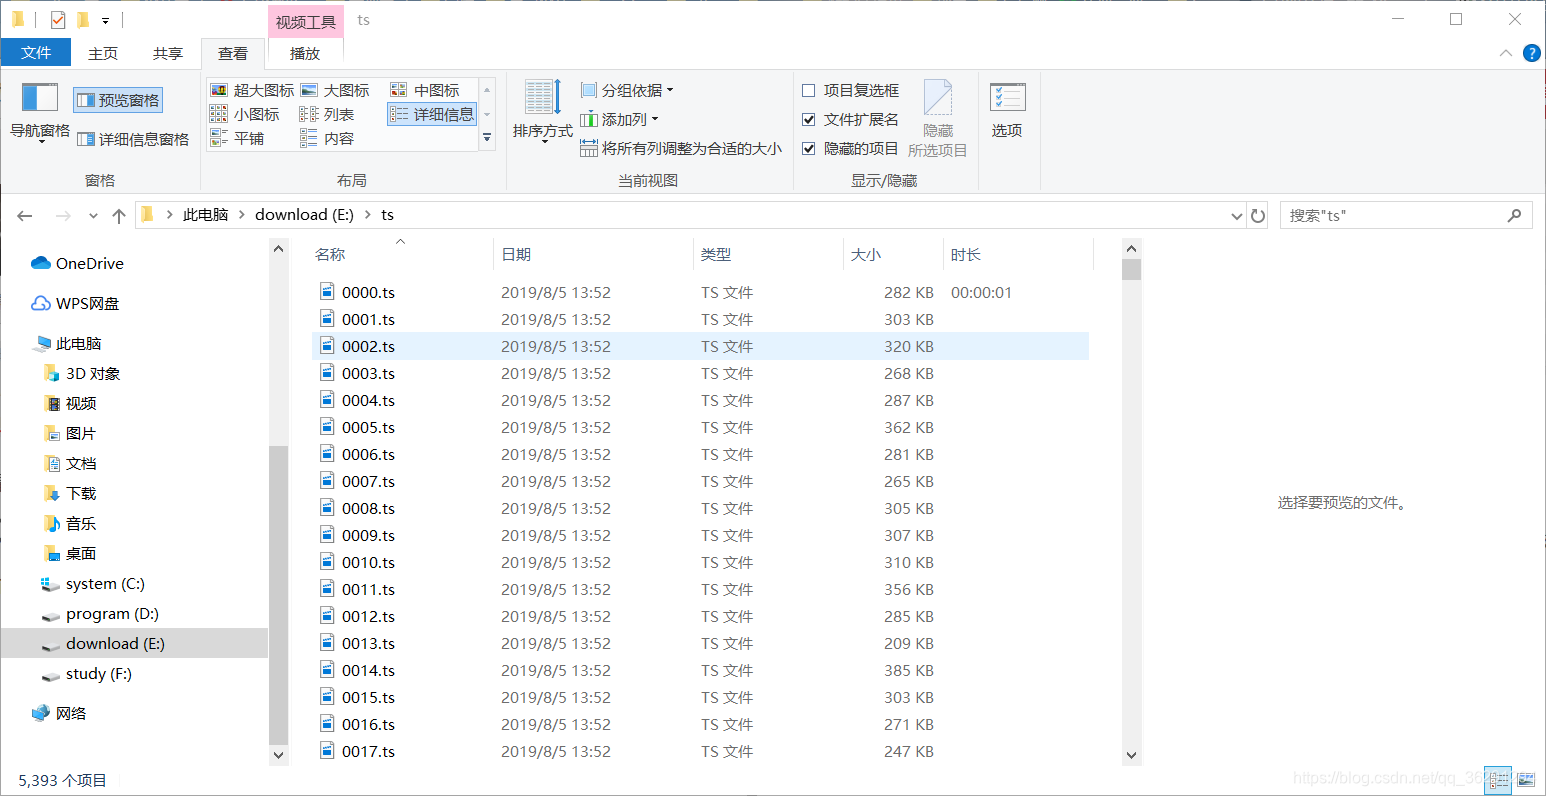Select List (列表) layout
1546x796 pixels.
tap(327, 114)
